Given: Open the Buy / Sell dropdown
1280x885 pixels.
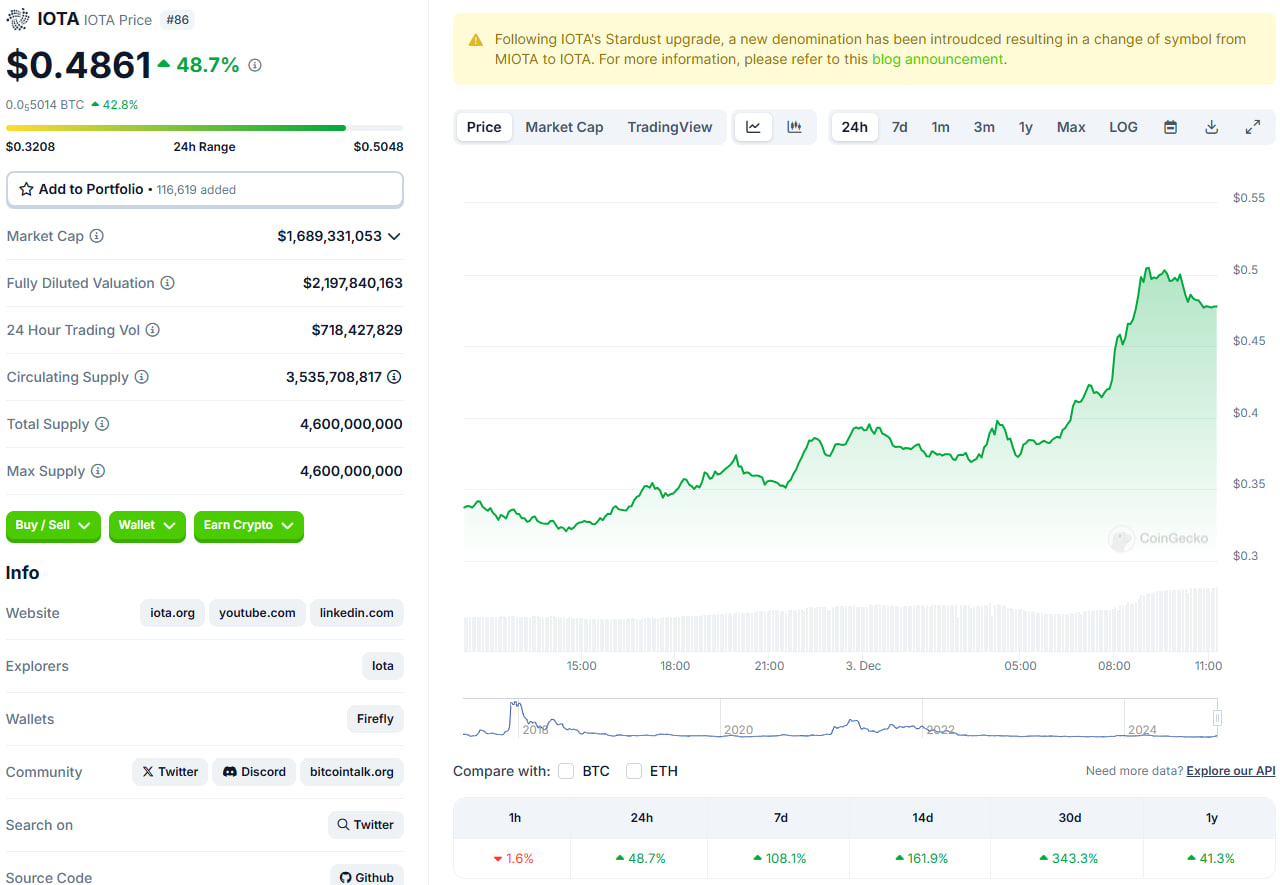Looking at the screenshot, I should [x=54, y=525].
